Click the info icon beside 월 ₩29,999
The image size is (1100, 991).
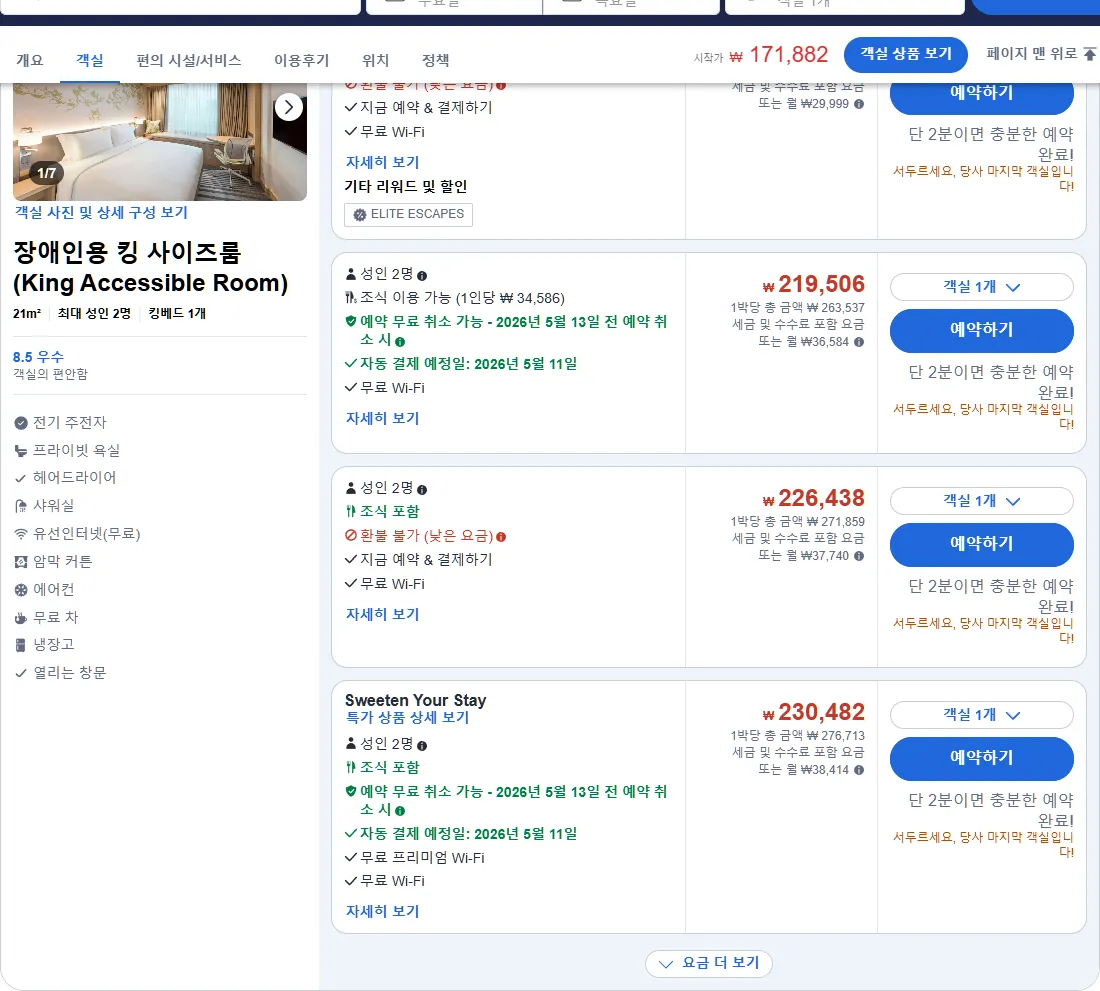coord(859,104)
